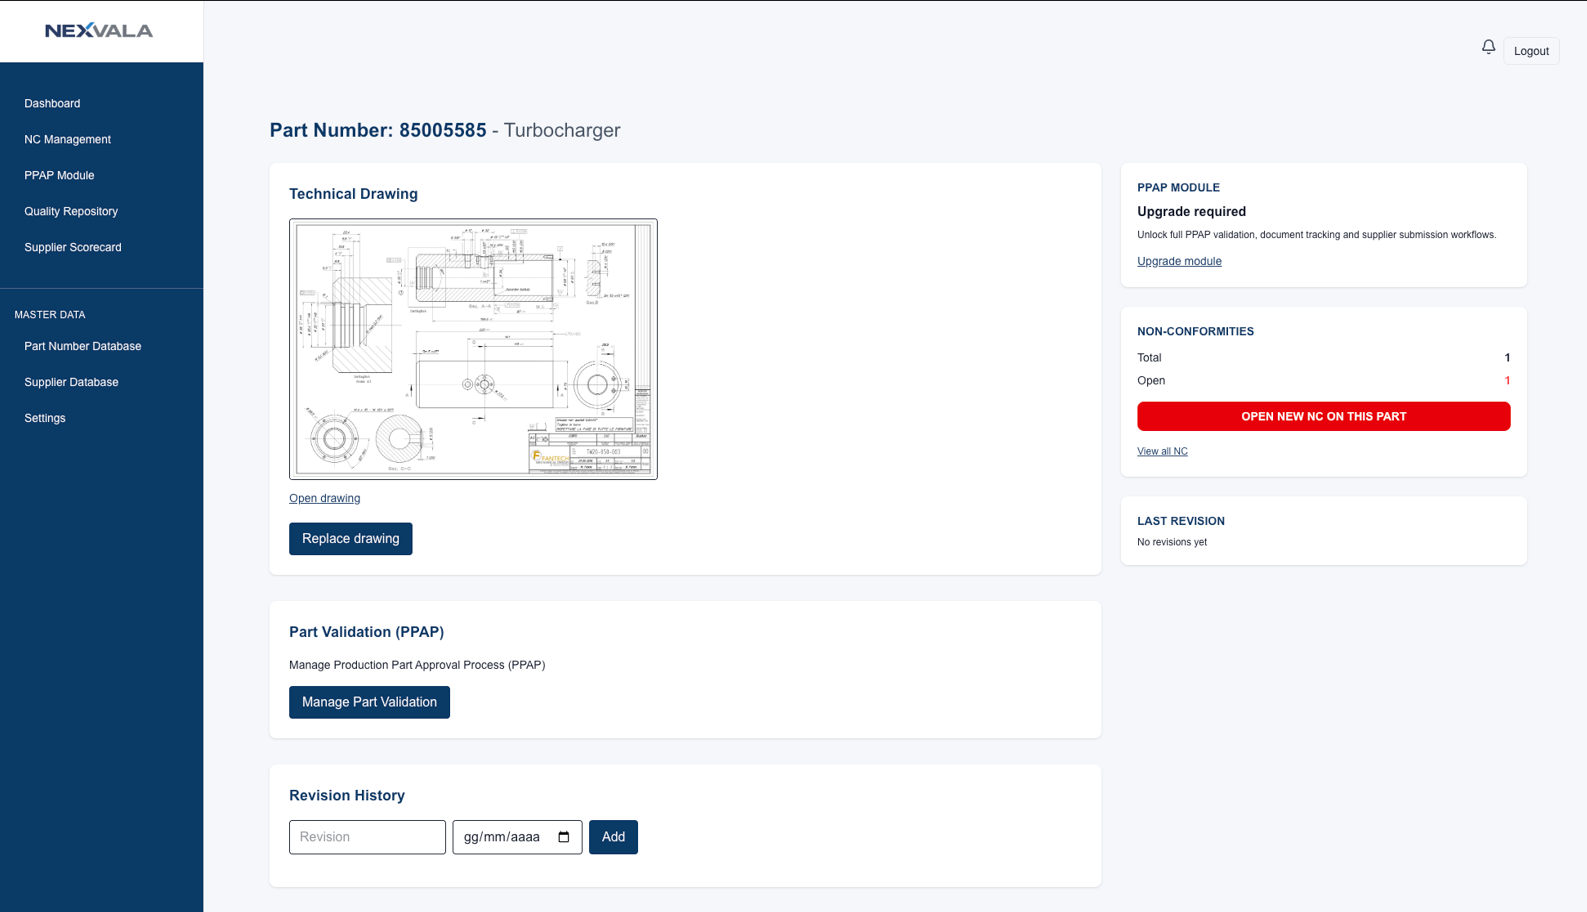Focus the Revision text field

(367, 837)
